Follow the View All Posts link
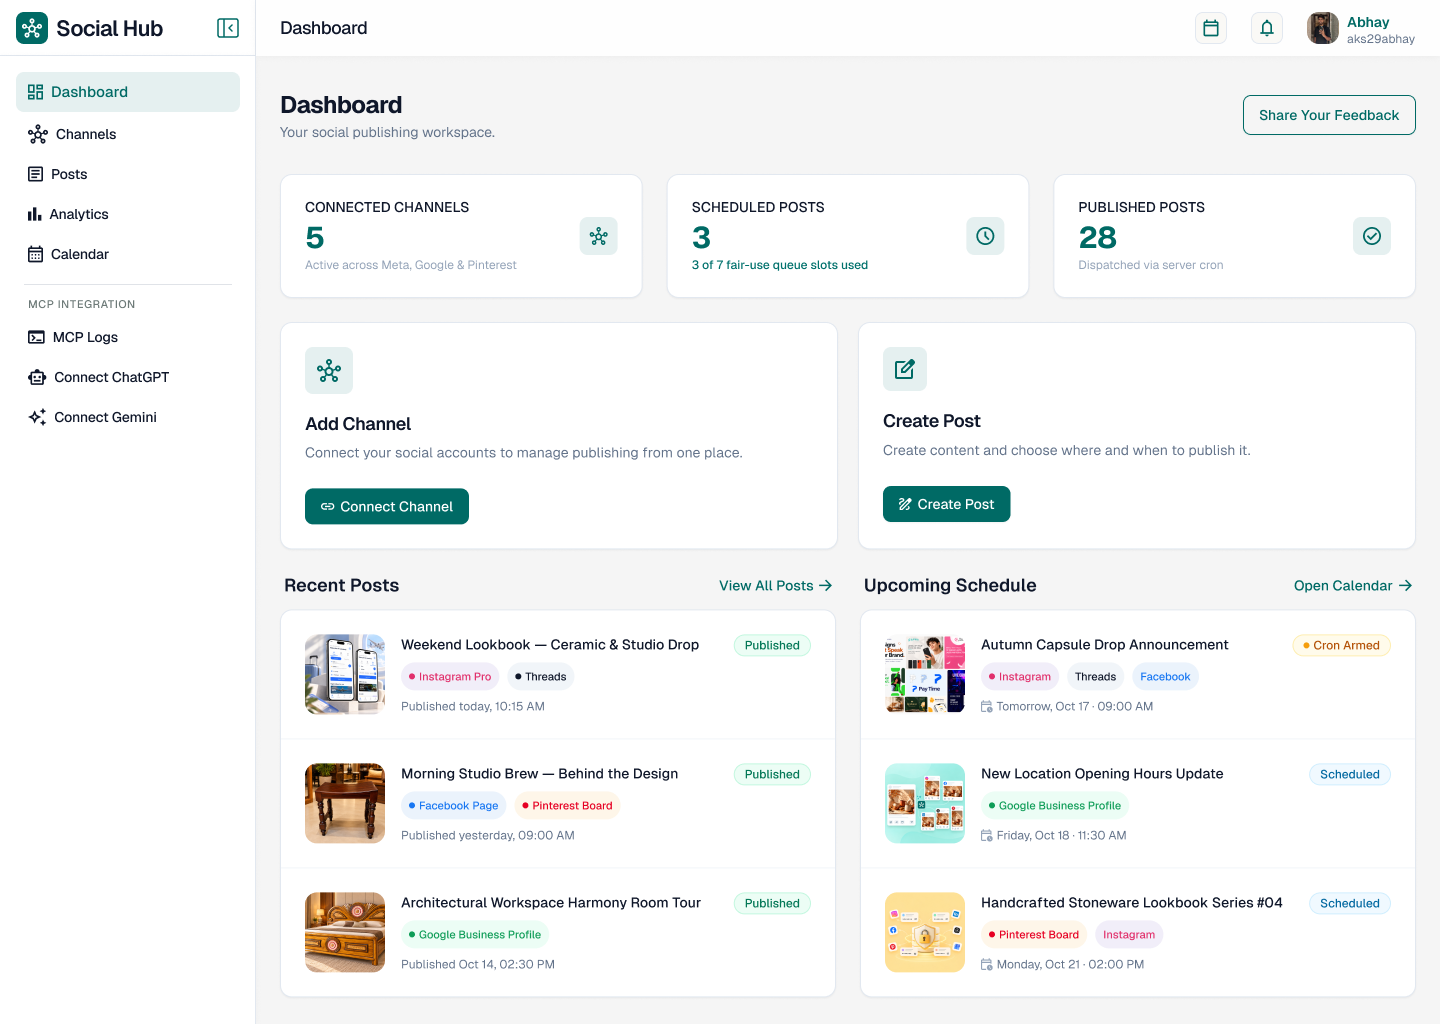The height and width of the screenshot is (1024, 1440). [776, 586]
